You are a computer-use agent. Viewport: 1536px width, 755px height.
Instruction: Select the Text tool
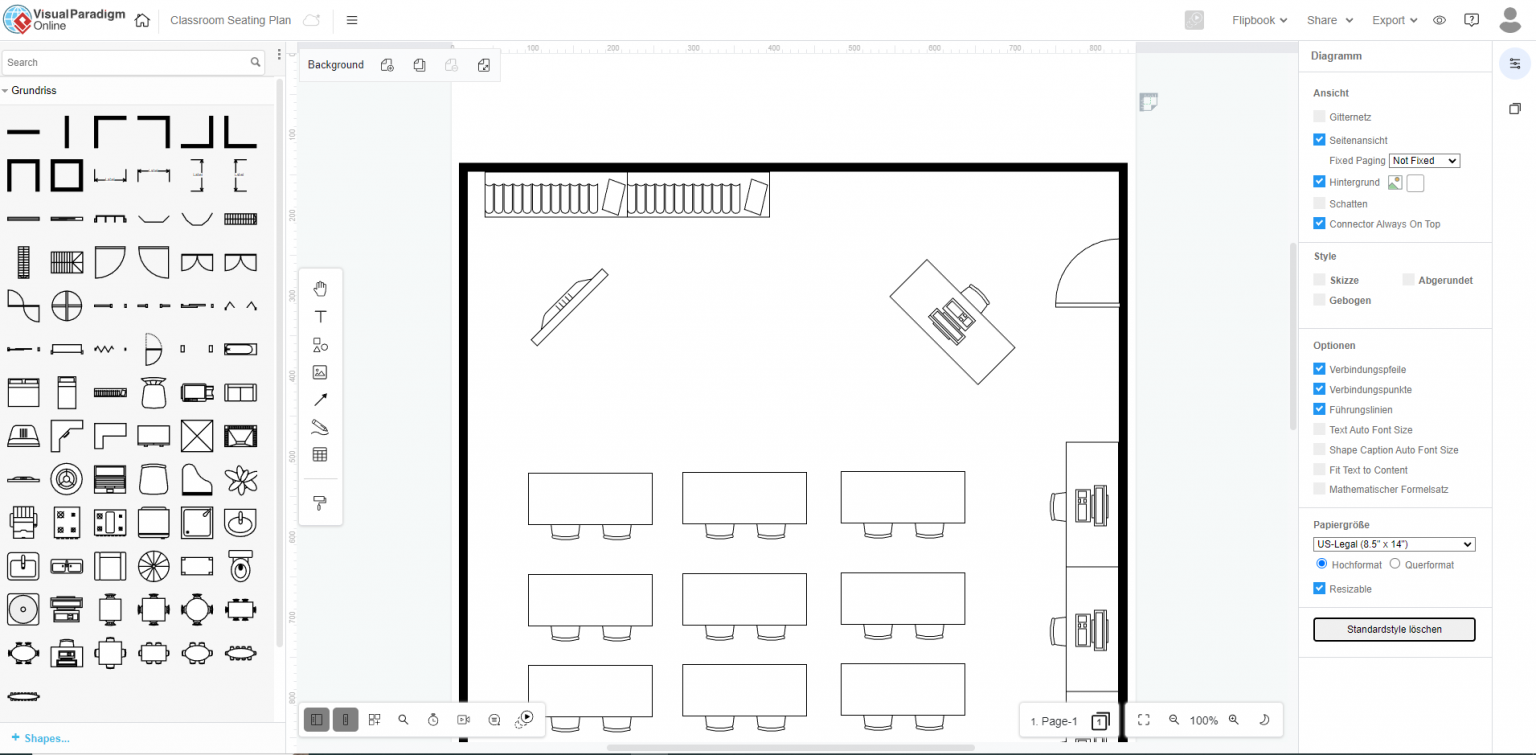click(x=320, y=317)
